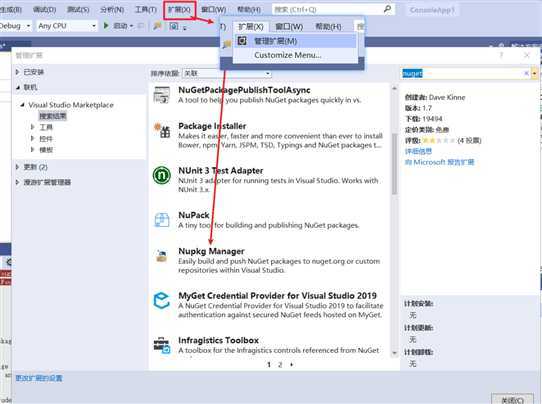Select the NUnit 3 Test Adapter title

pyautogui.click(x=221, y=171)
